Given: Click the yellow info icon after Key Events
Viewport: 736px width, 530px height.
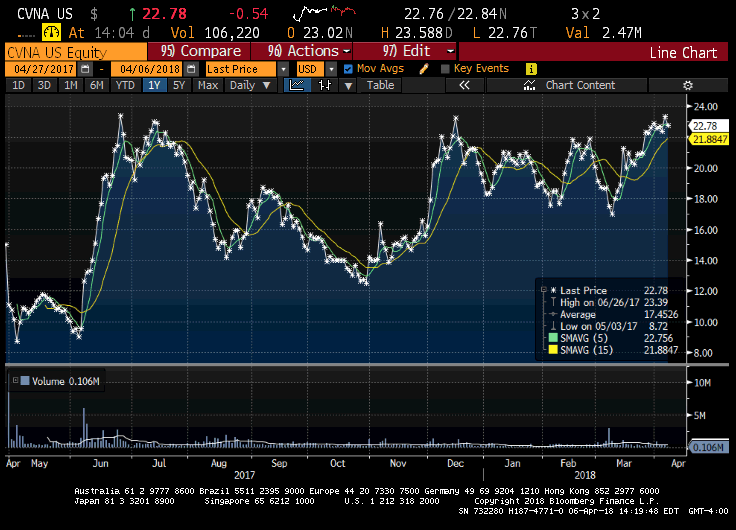Looking at the screenshot, I should (x=531, y=69).
